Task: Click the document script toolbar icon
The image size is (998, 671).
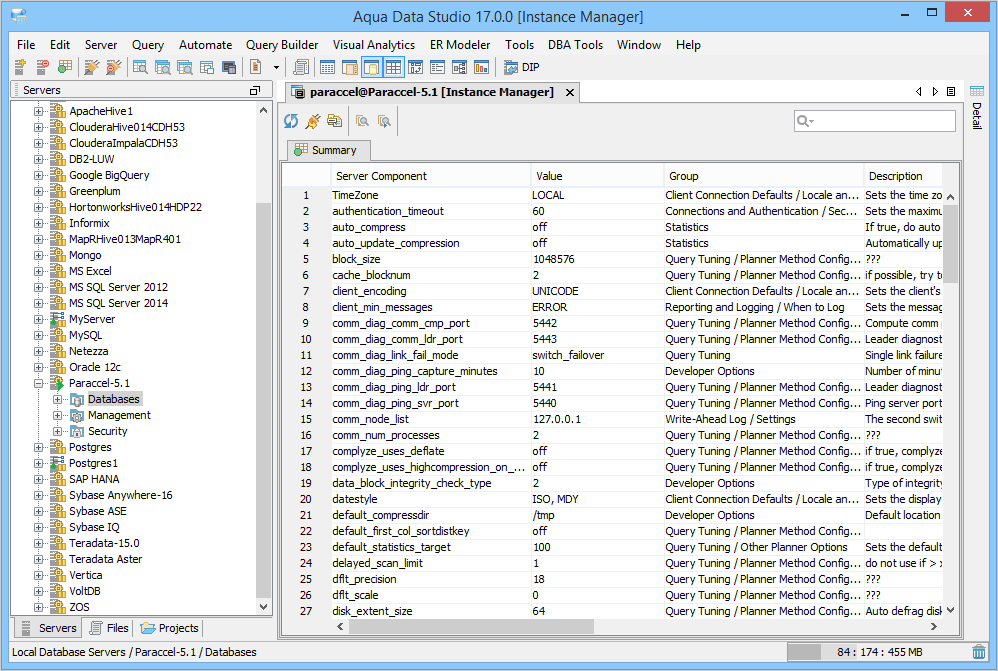Action: tap(256, 67)
